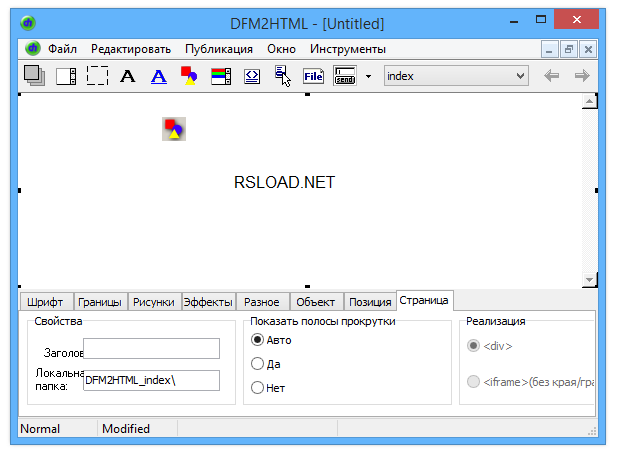Open the Файл menu

click(x=62, y=49)
